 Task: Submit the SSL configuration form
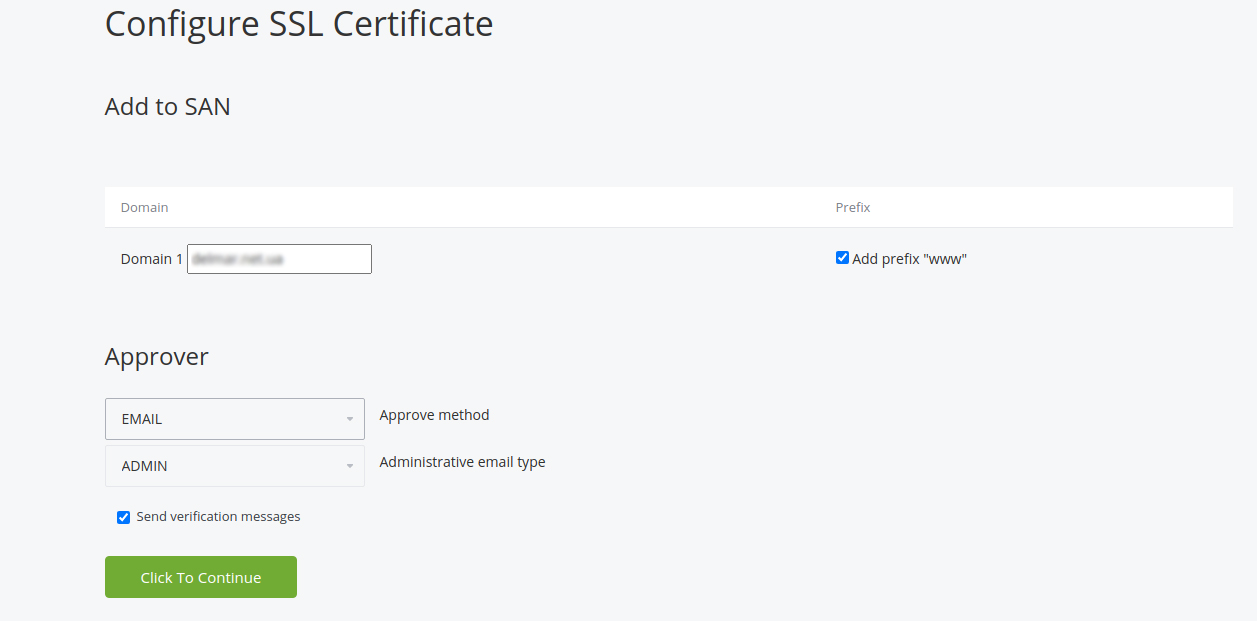(200, 577)
